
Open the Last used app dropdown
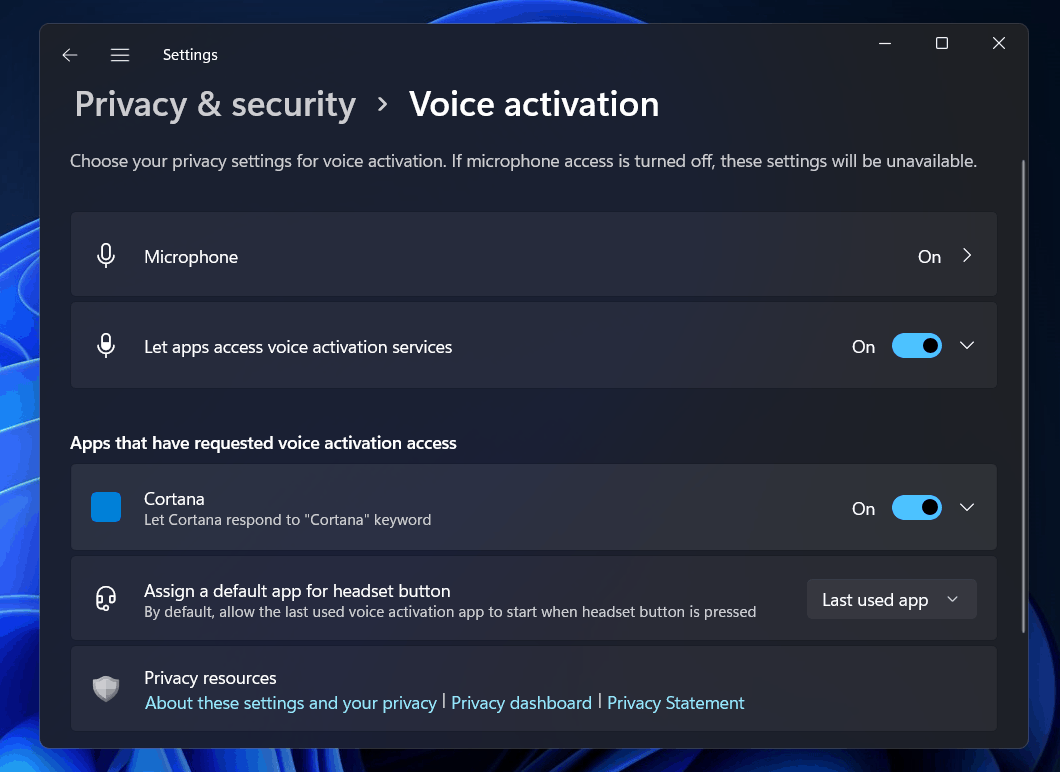click(x=891, y=600)
